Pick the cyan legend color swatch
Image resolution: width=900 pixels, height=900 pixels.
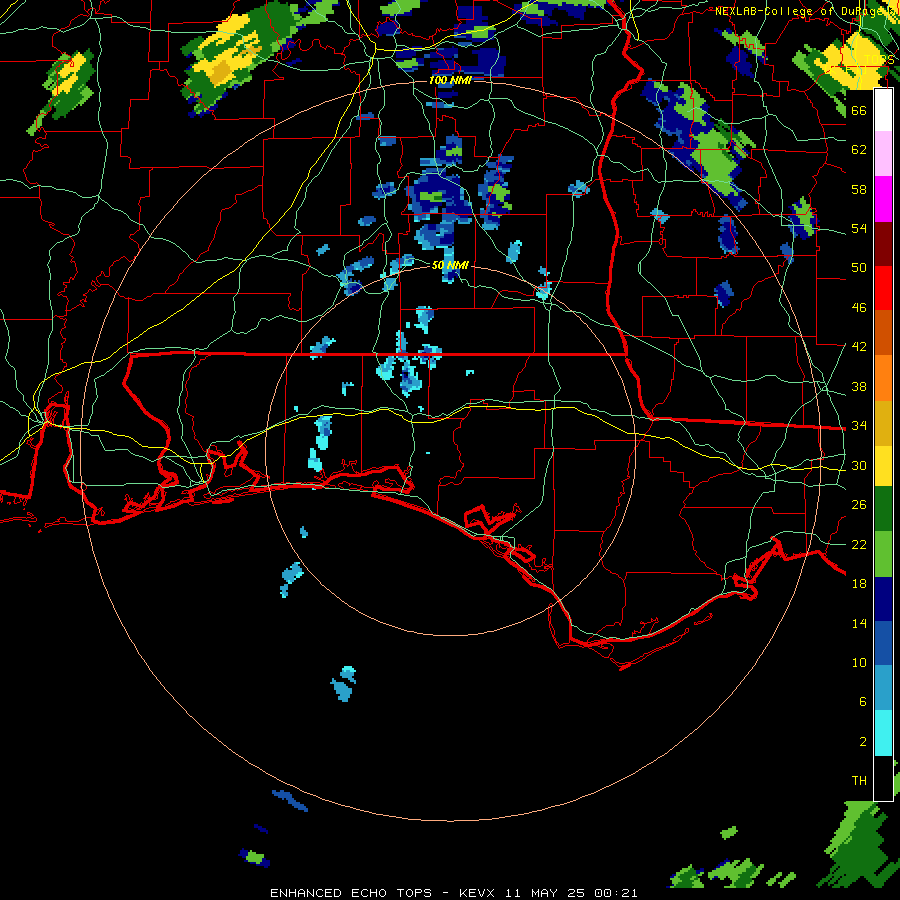pos(883,733)
